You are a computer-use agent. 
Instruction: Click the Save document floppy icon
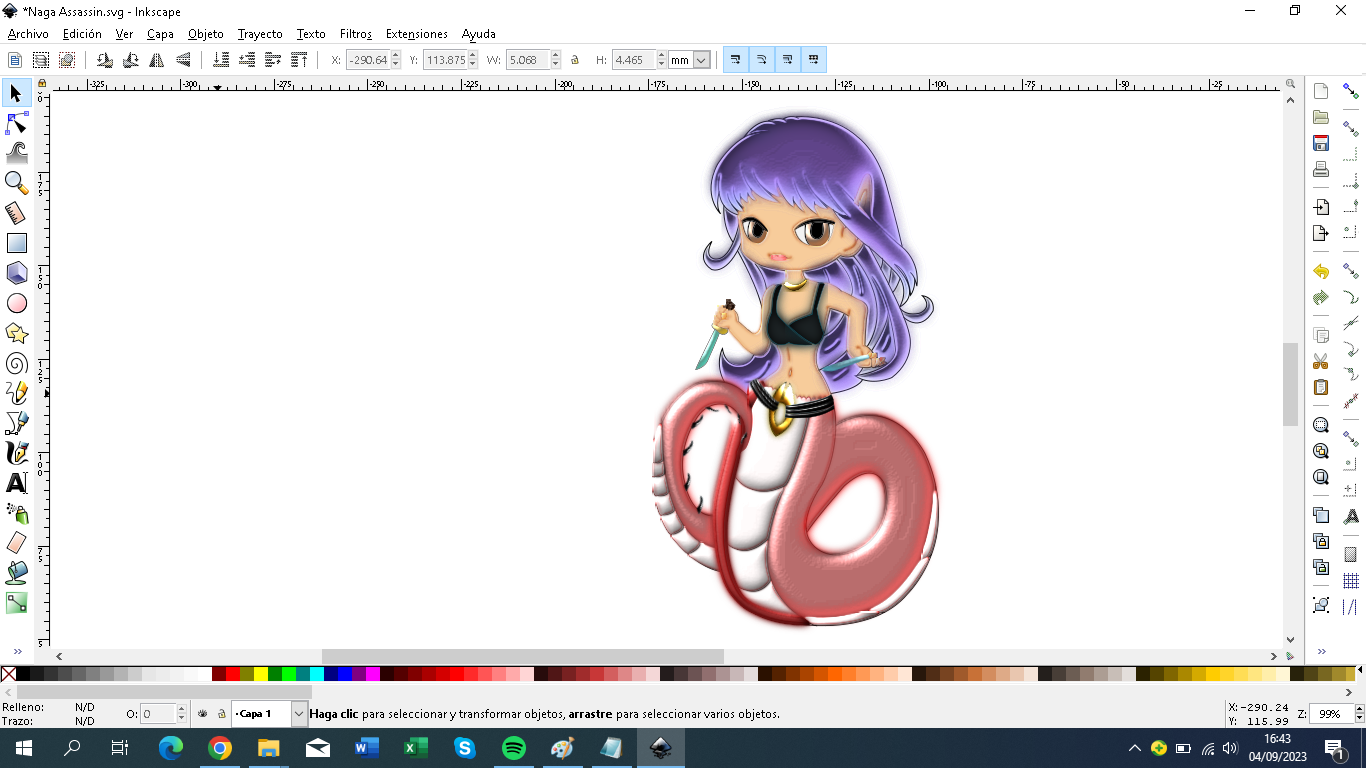point(1321,143)
